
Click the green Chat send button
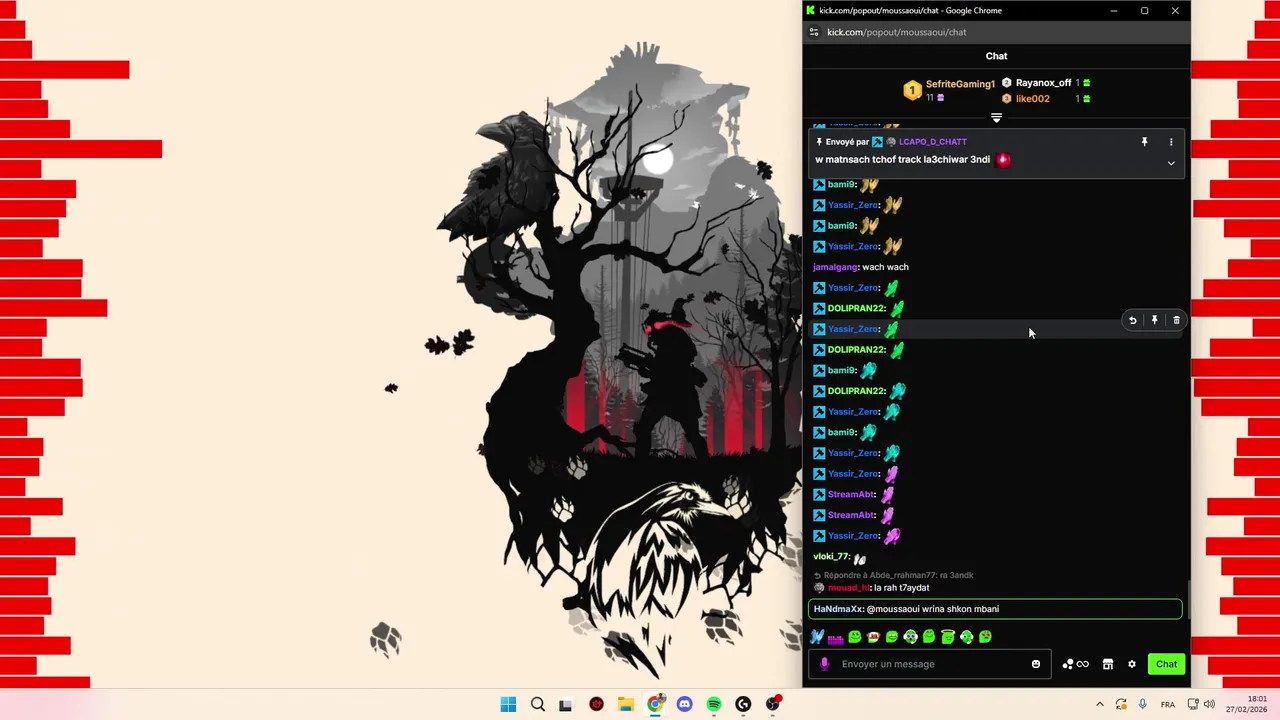coord(1167,664)
